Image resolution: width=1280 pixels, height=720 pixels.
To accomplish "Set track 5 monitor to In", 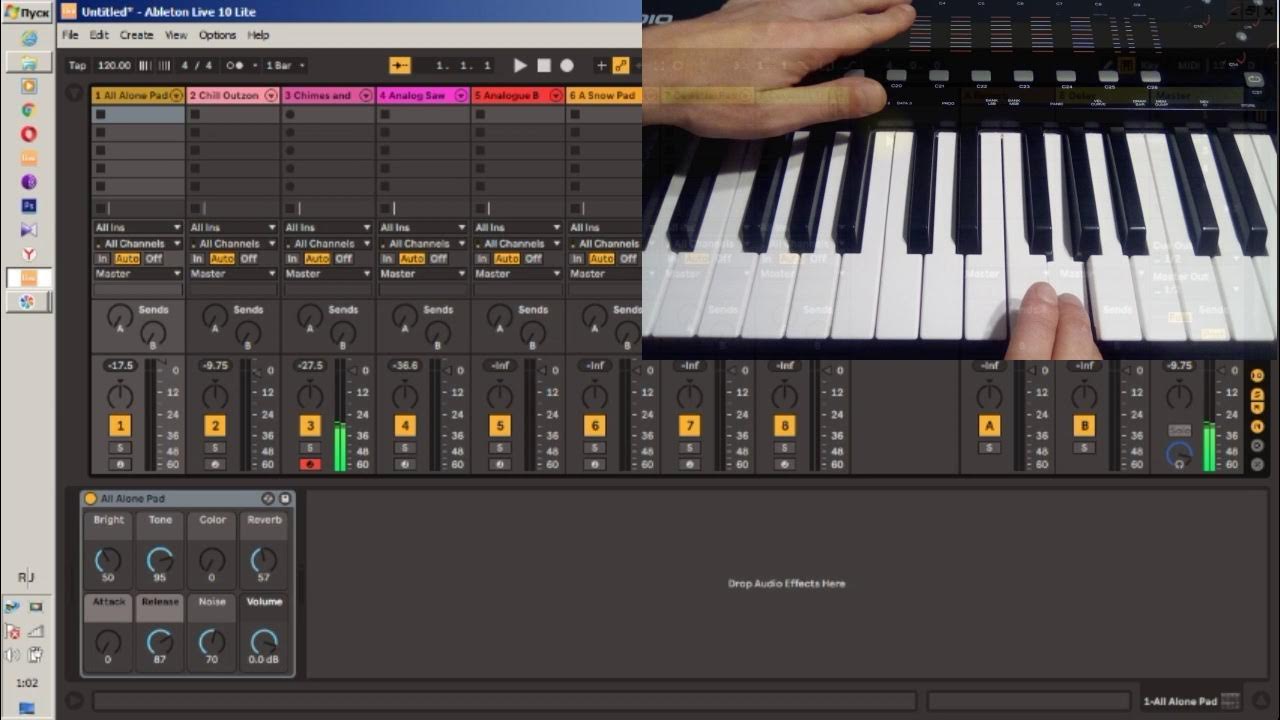I will (x=482, y=259).
